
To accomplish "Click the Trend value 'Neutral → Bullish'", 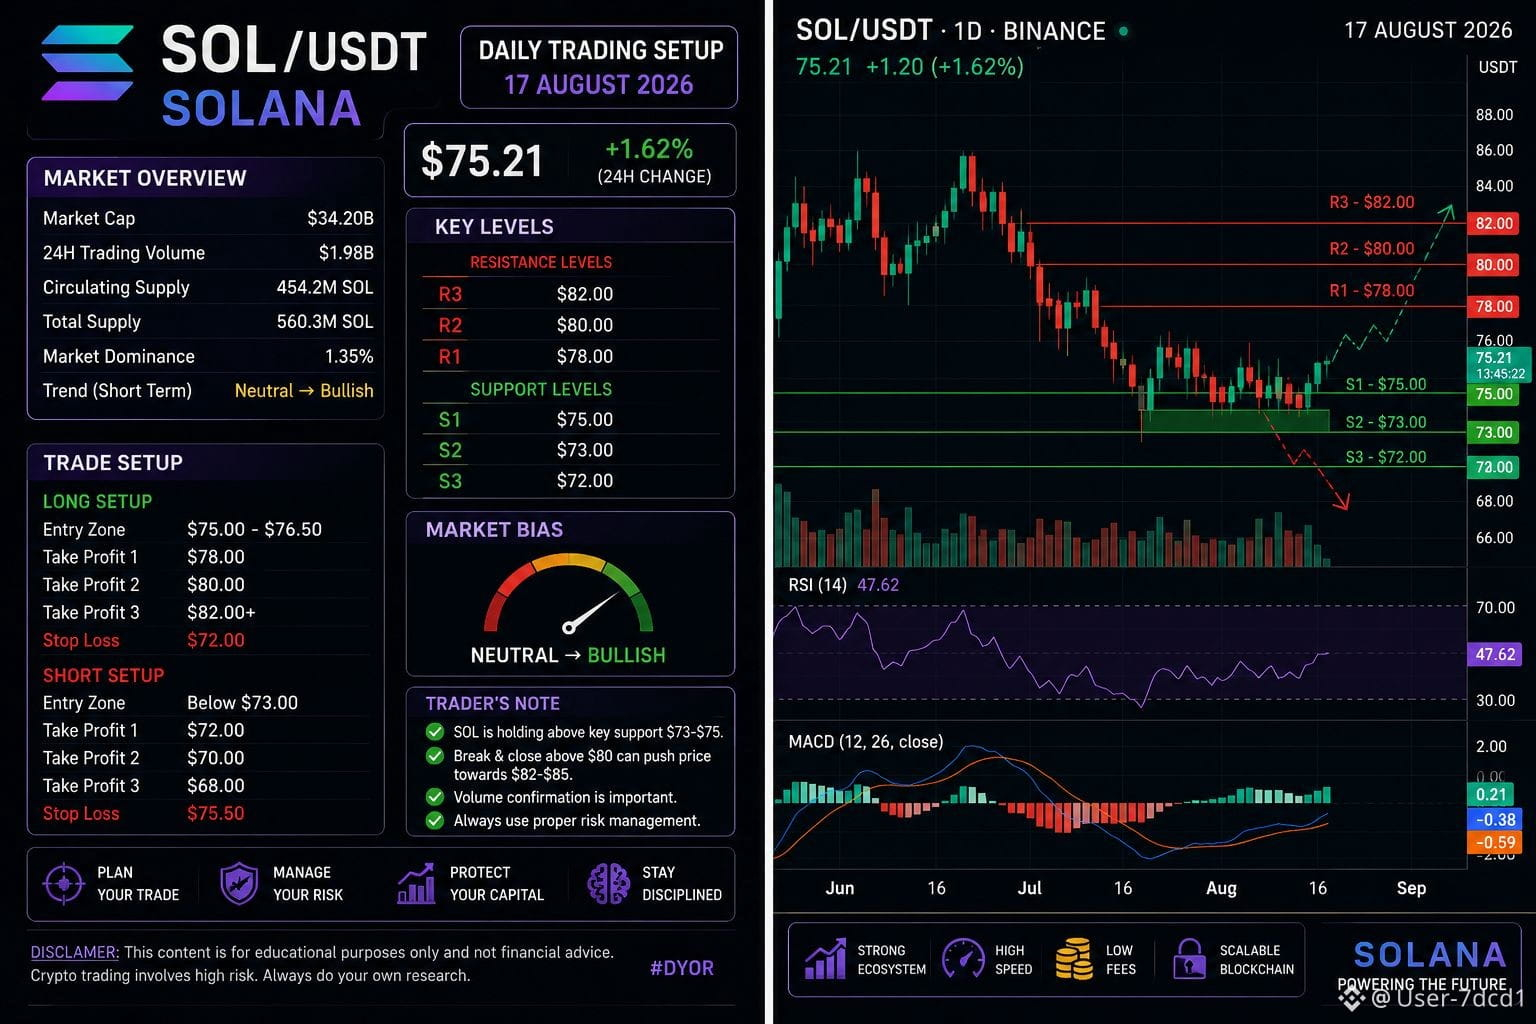I will pos(304,391).
